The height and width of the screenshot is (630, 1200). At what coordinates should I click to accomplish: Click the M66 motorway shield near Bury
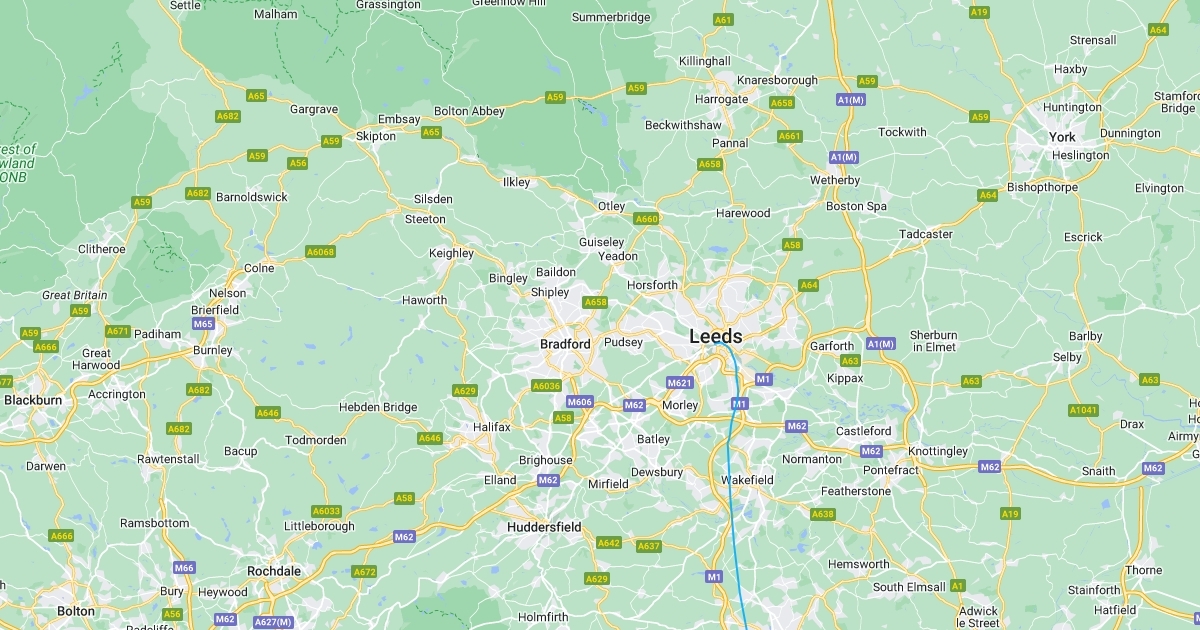(x=184, y=568)
